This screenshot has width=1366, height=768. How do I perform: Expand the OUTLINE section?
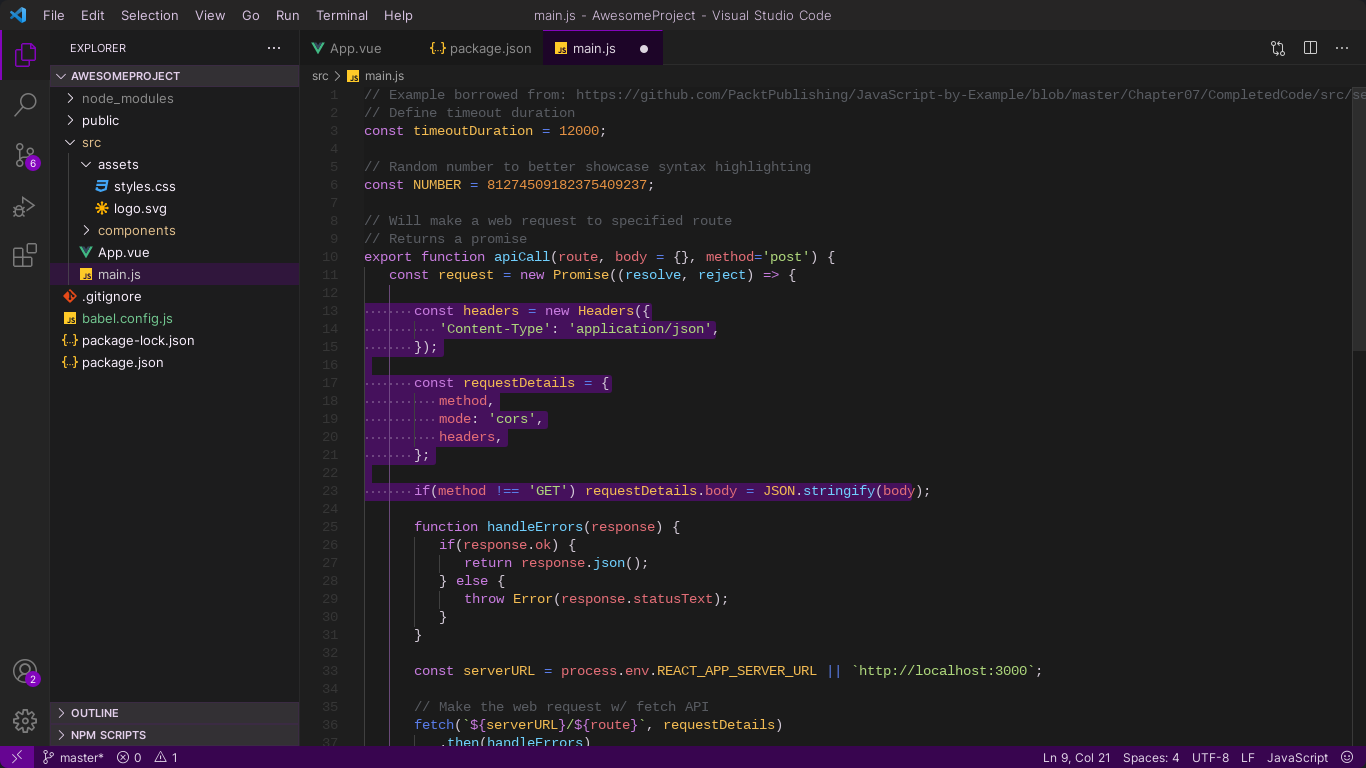pos(94,713)
